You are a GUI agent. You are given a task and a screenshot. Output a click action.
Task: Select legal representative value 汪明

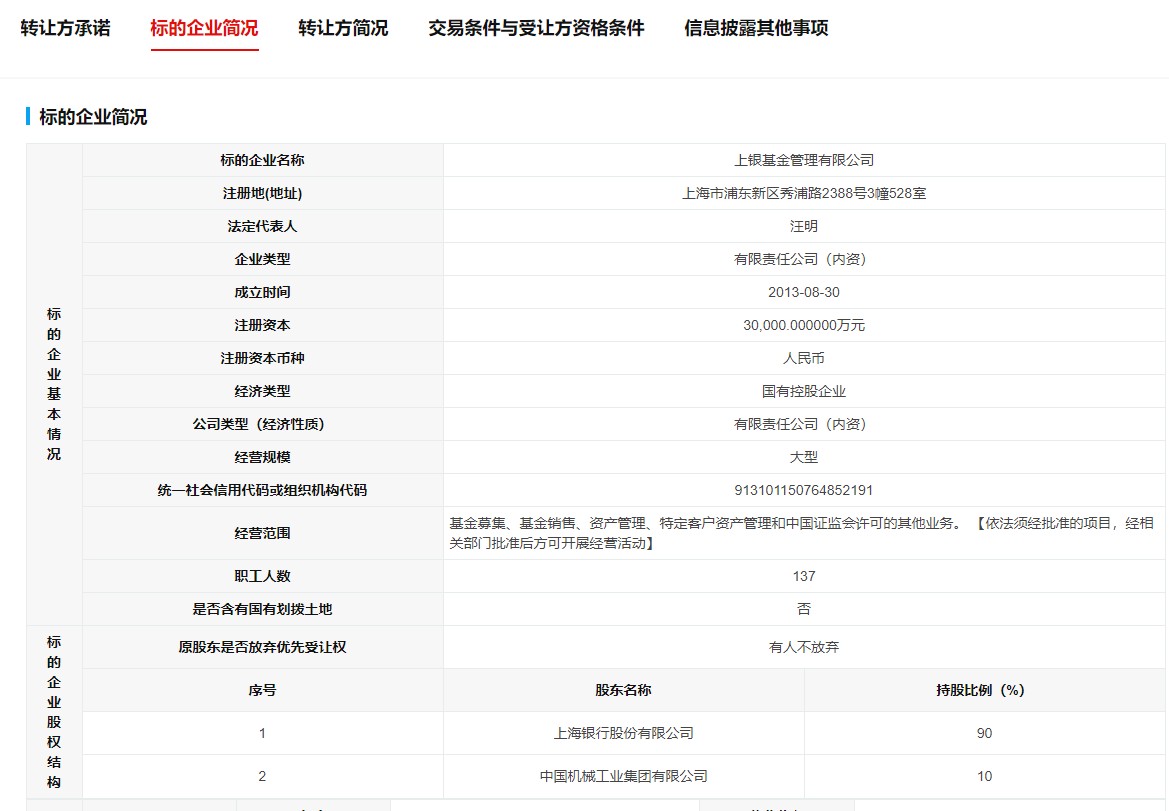pyautogui.click(x=804, y=226)
